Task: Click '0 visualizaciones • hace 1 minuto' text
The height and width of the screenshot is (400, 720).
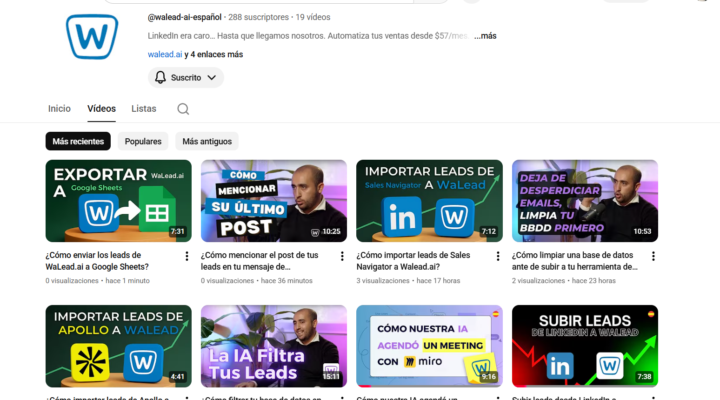Action: (97, 281)
